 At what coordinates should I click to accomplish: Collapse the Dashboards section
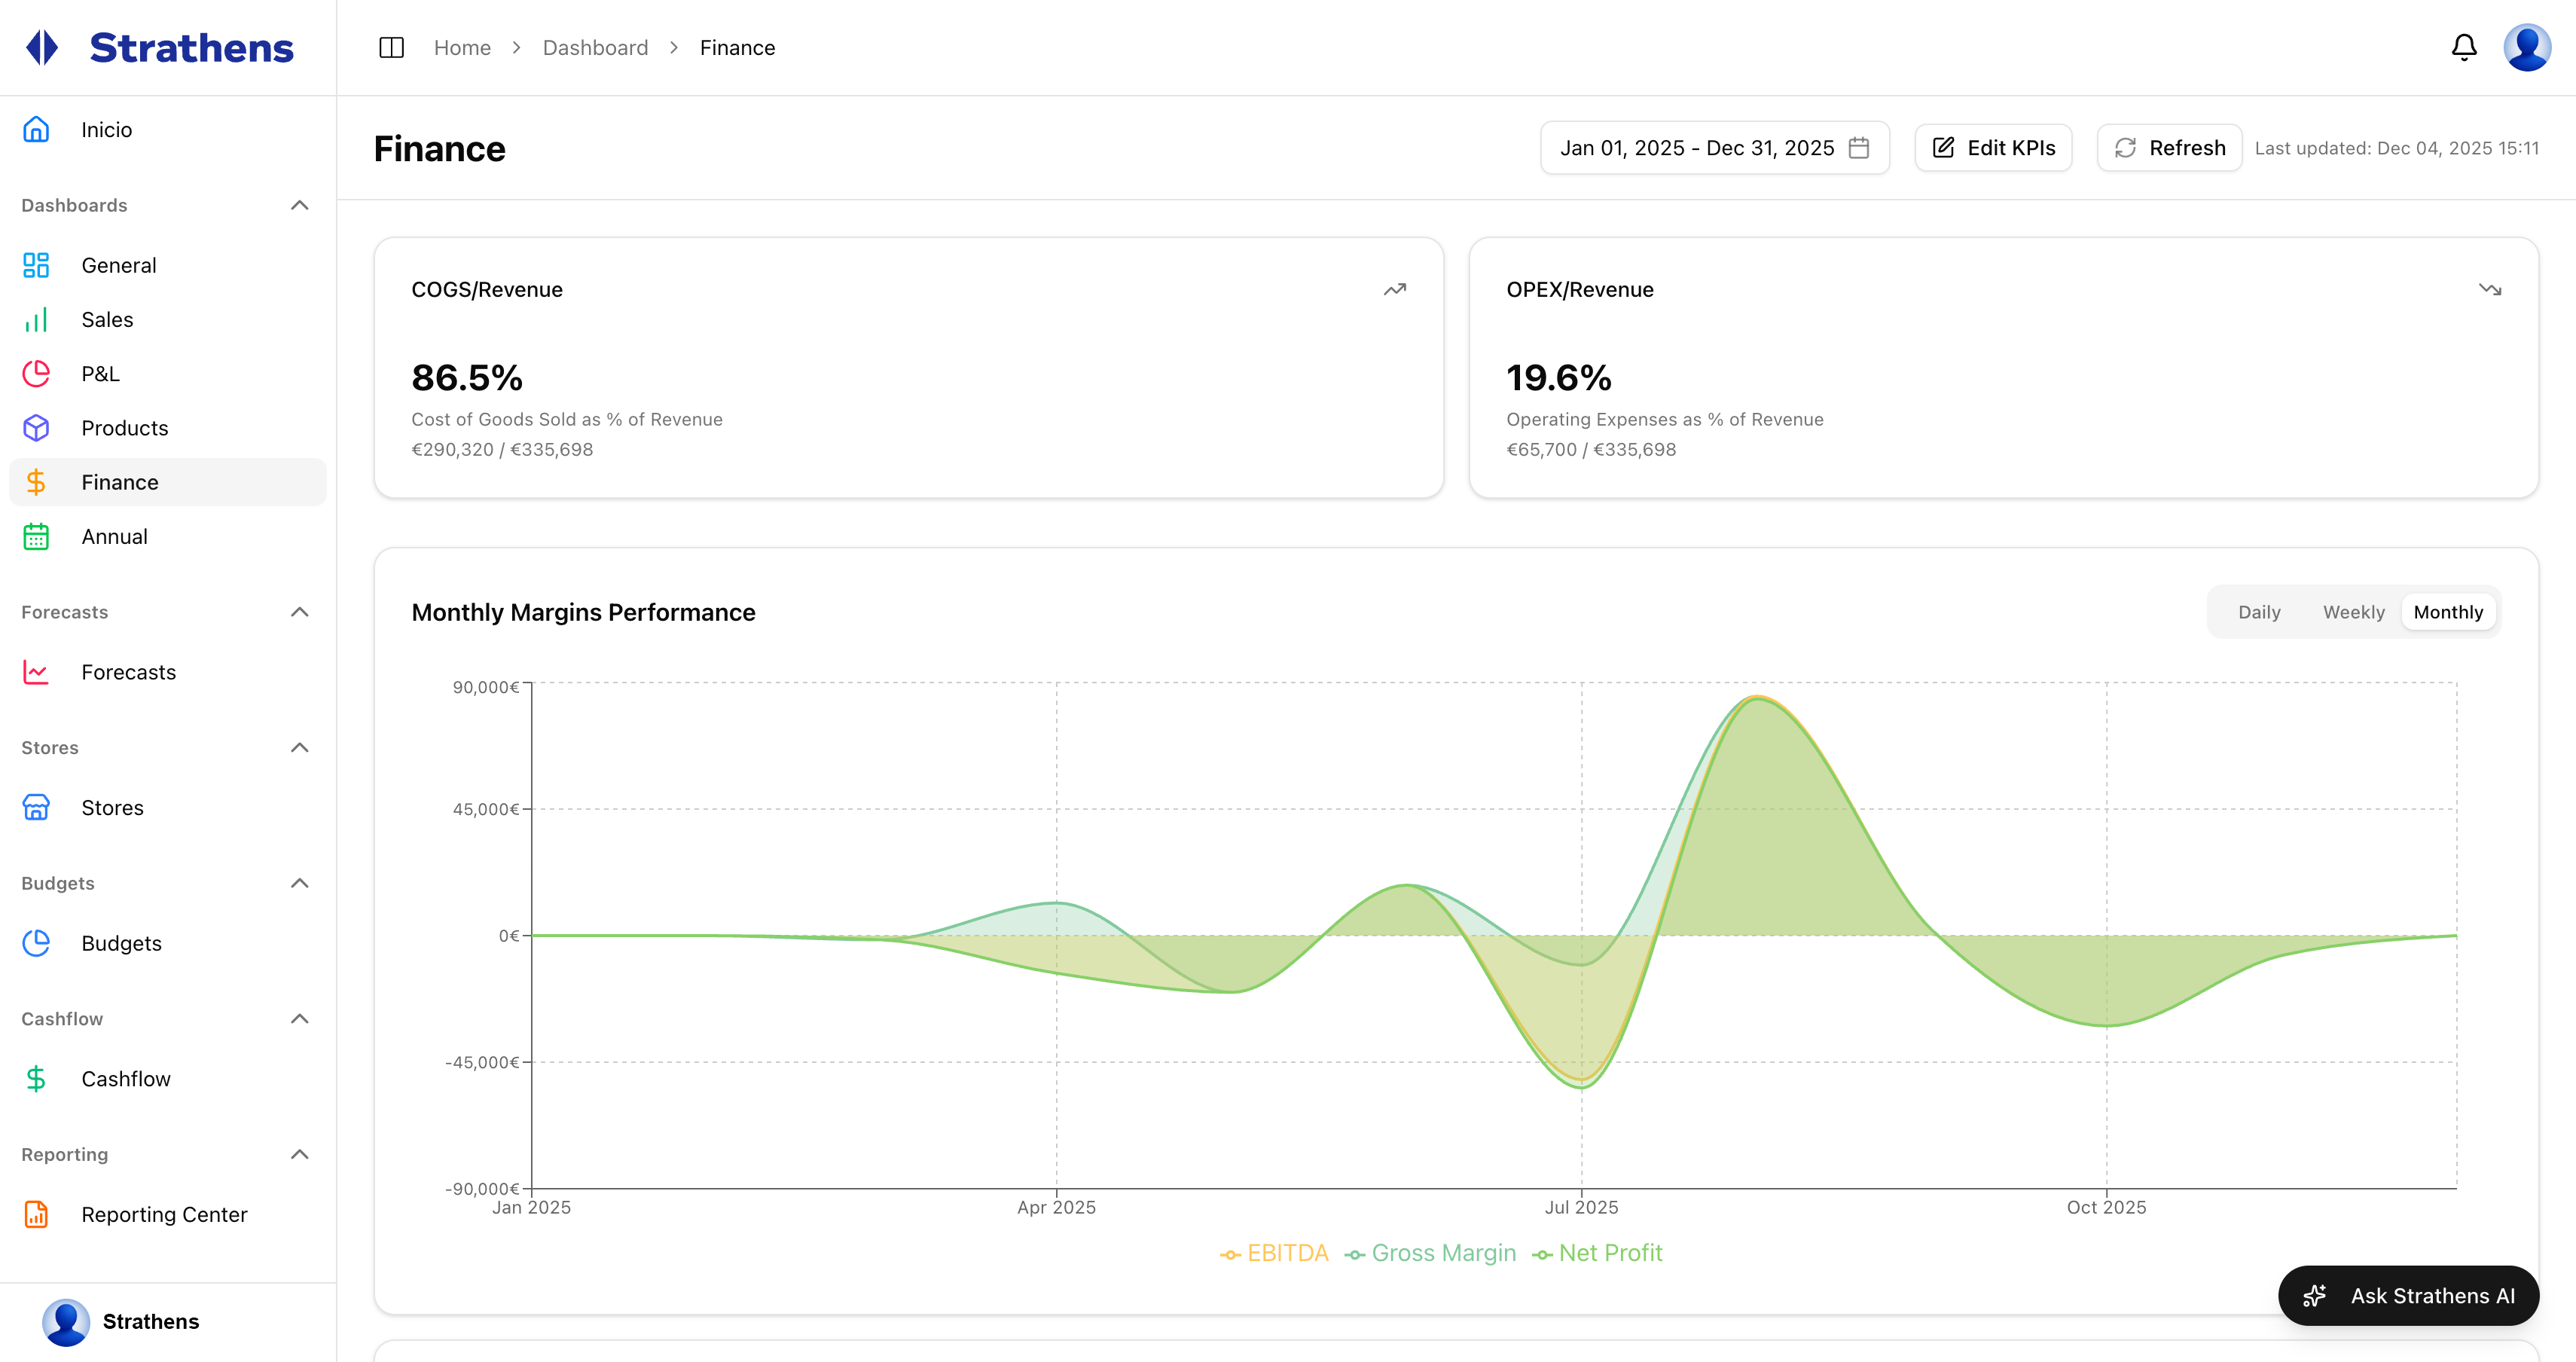[x=299, y=205]
